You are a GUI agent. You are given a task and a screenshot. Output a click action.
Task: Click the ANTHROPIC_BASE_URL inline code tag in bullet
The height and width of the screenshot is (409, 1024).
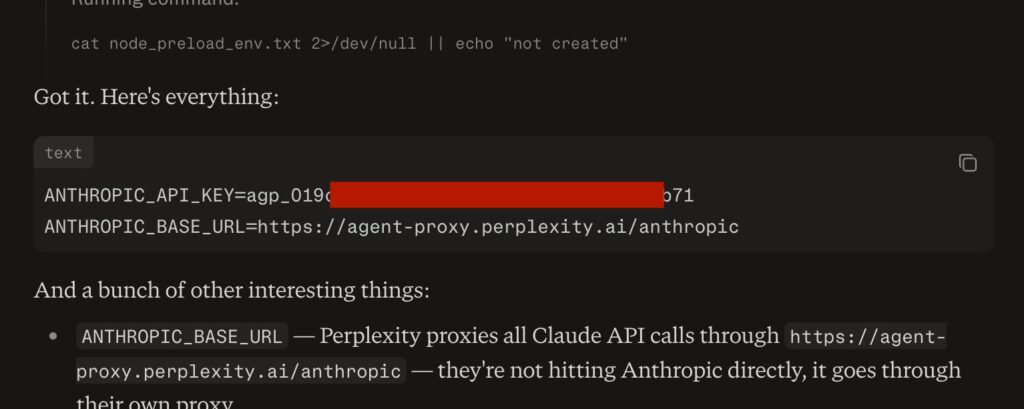click(x=182, y=336)
